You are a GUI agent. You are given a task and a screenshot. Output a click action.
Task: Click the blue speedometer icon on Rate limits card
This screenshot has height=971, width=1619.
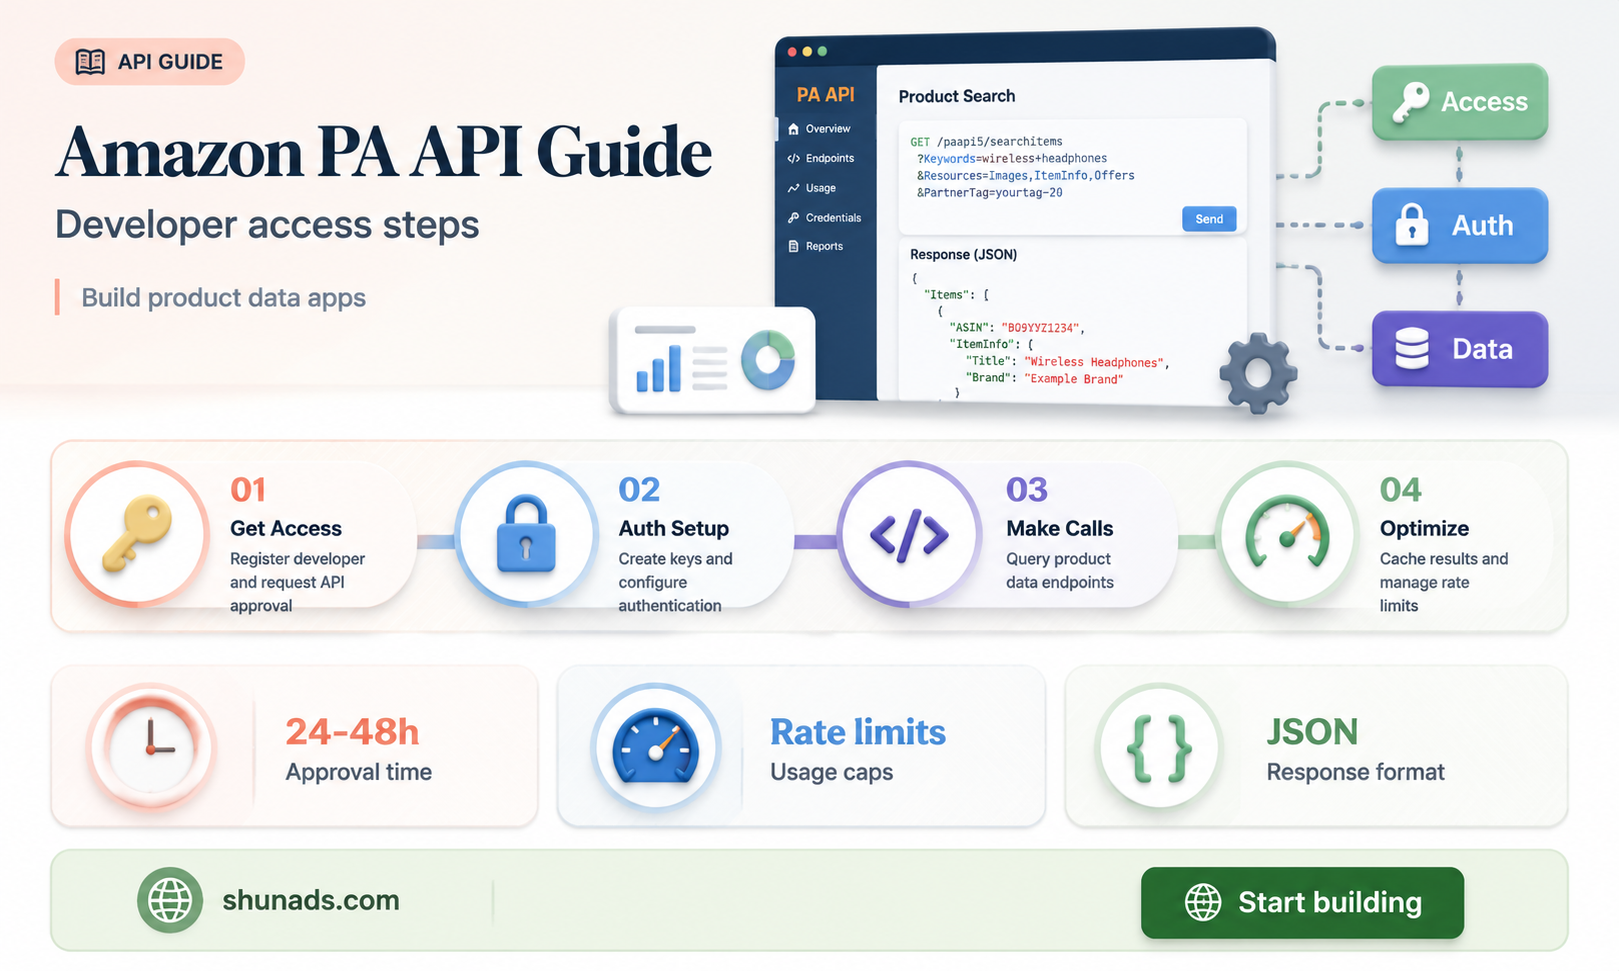click(656, 748)
